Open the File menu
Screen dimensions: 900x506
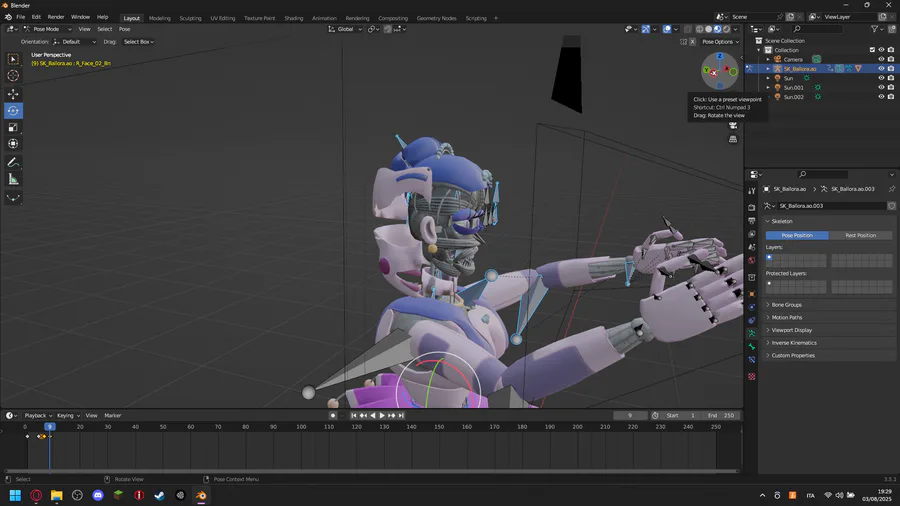(21, 17)
